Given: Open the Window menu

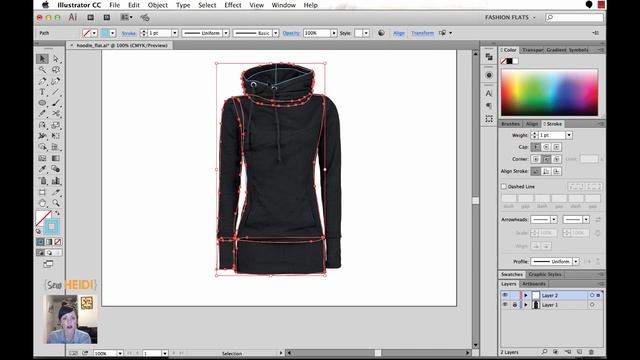Looking at the screenshot, I should pos(283,5).
